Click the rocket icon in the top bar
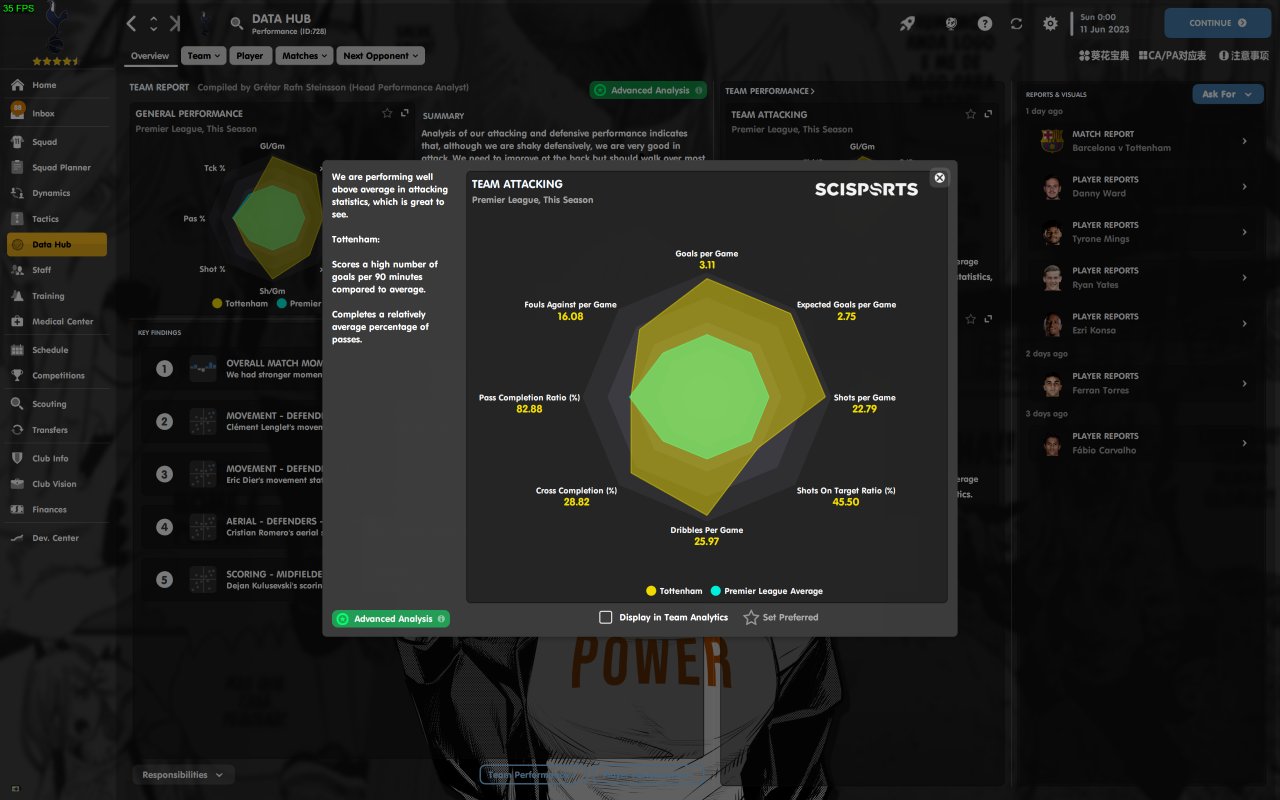The width and height of the screenshot is (1280, 800). coord(907,23)
